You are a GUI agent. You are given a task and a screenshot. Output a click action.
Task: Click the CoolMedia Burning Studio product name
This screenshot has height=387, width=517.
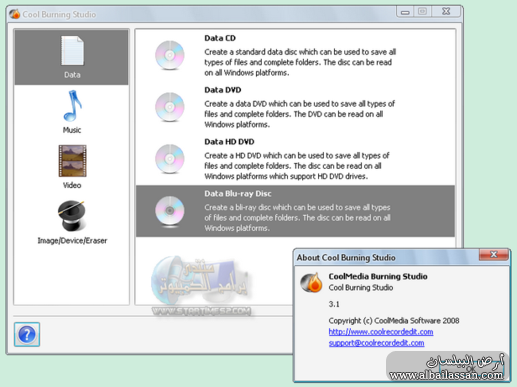coord(378,276)
